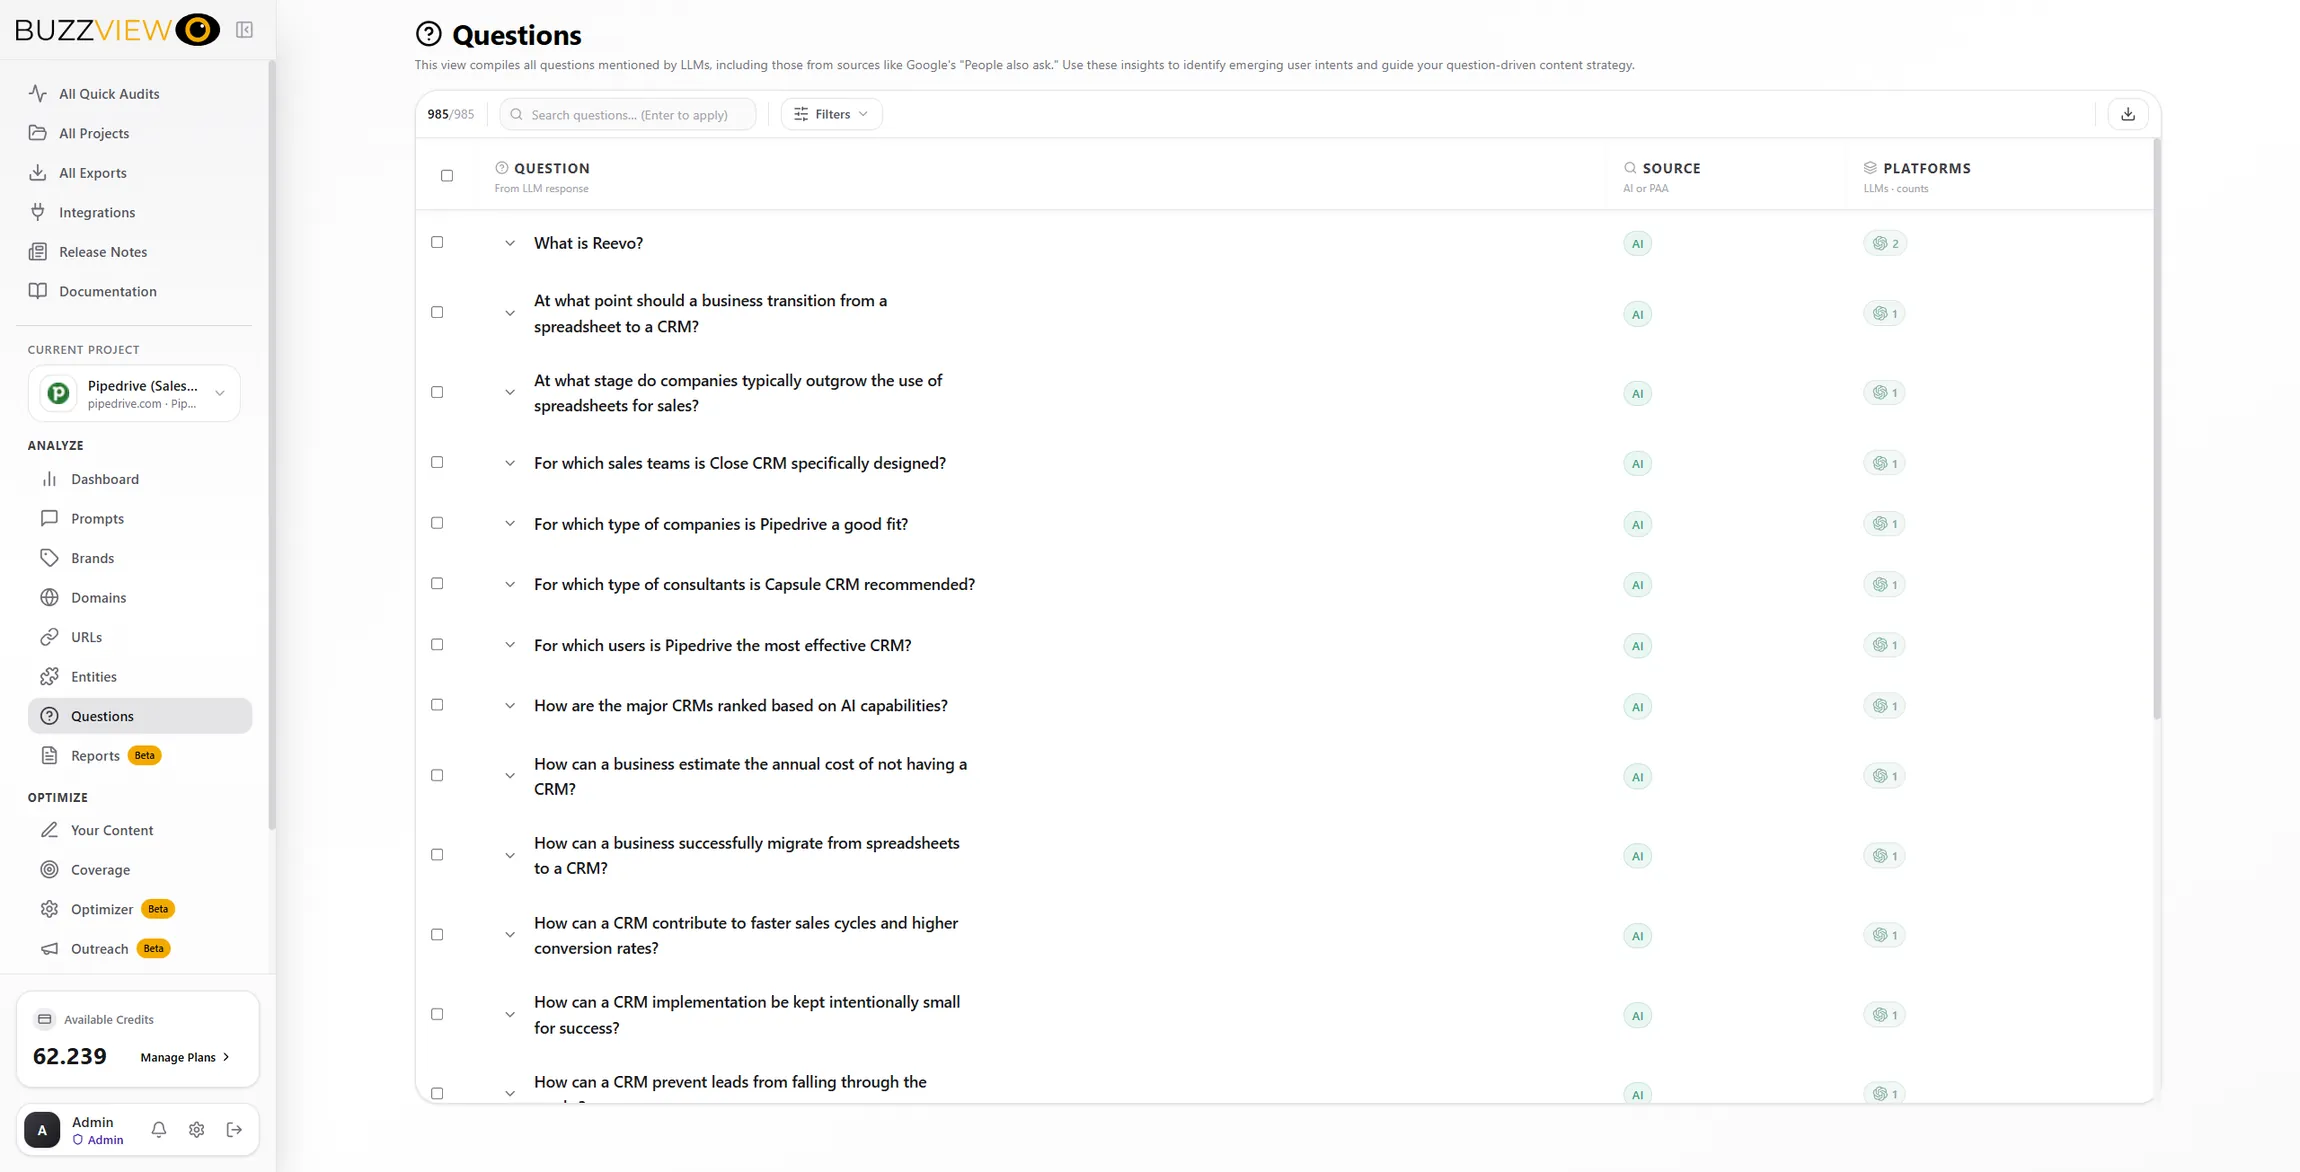
Task: Click the ChatGPT platform badge for 'What is Reevo?'
Action: click(x=1885, y=243)
